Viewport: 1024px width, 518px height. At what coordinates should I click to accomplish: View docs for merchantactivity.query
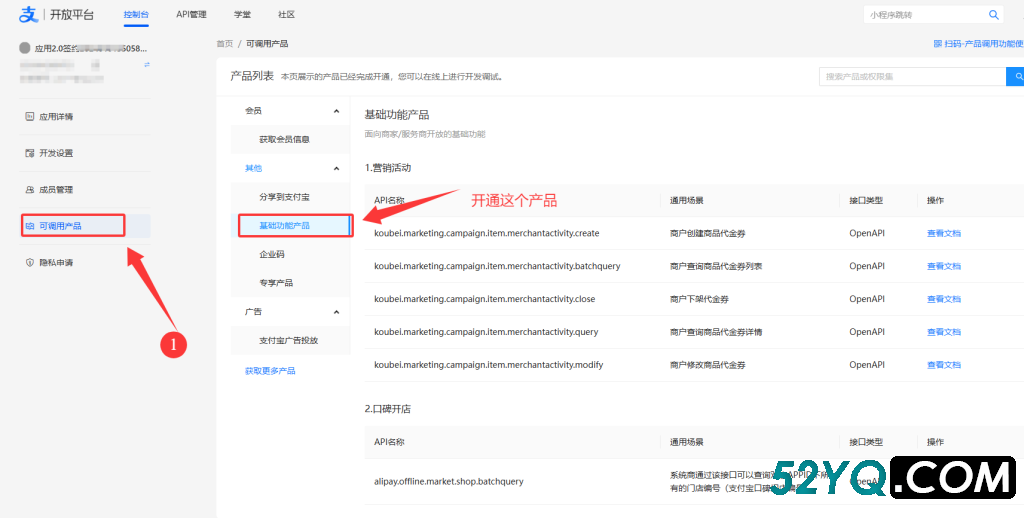coord(944,332)
